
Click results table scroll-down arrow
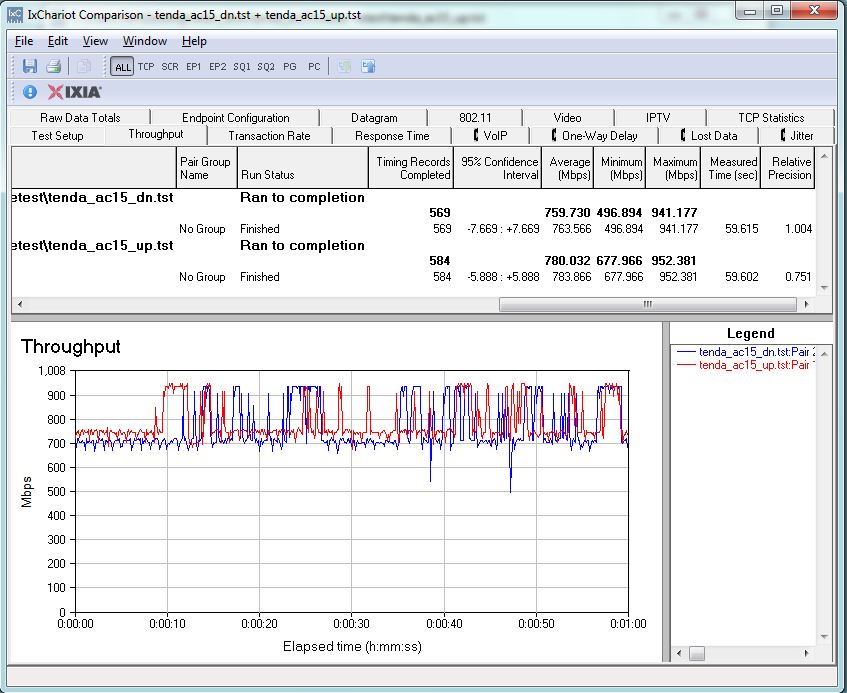(x=824, y=288)
